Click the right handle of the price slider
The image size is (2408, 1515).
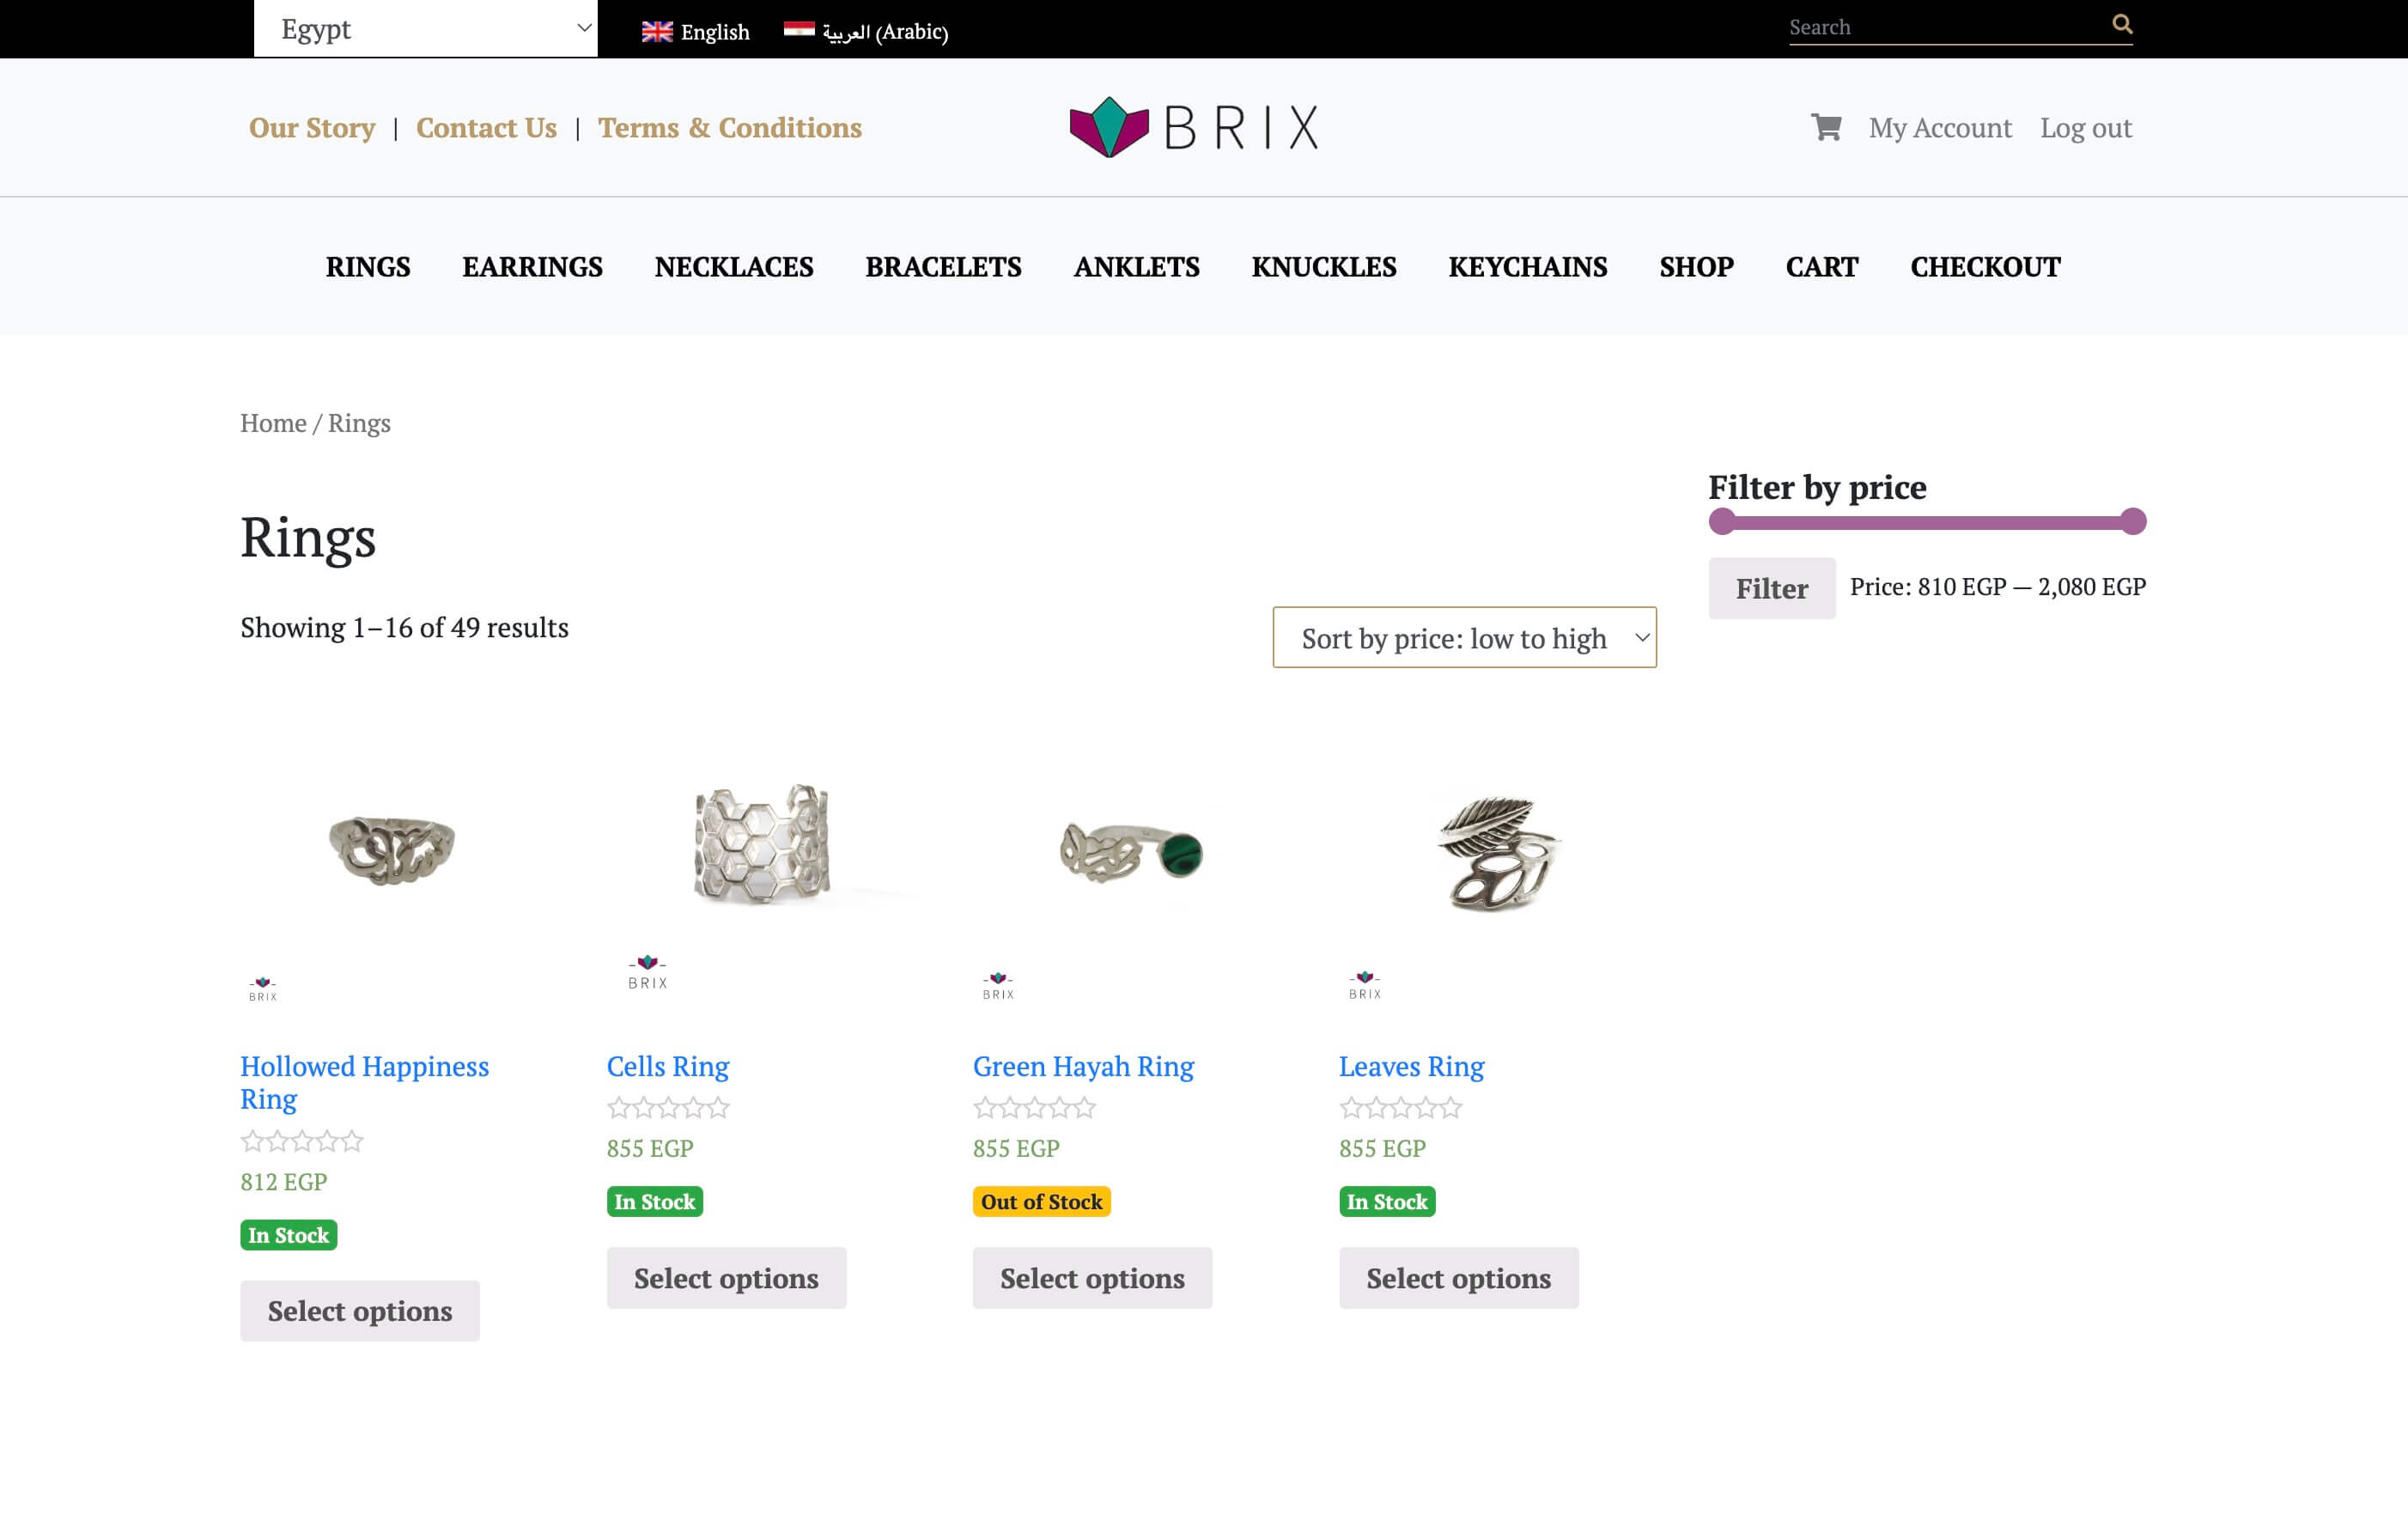(2132, 521)
